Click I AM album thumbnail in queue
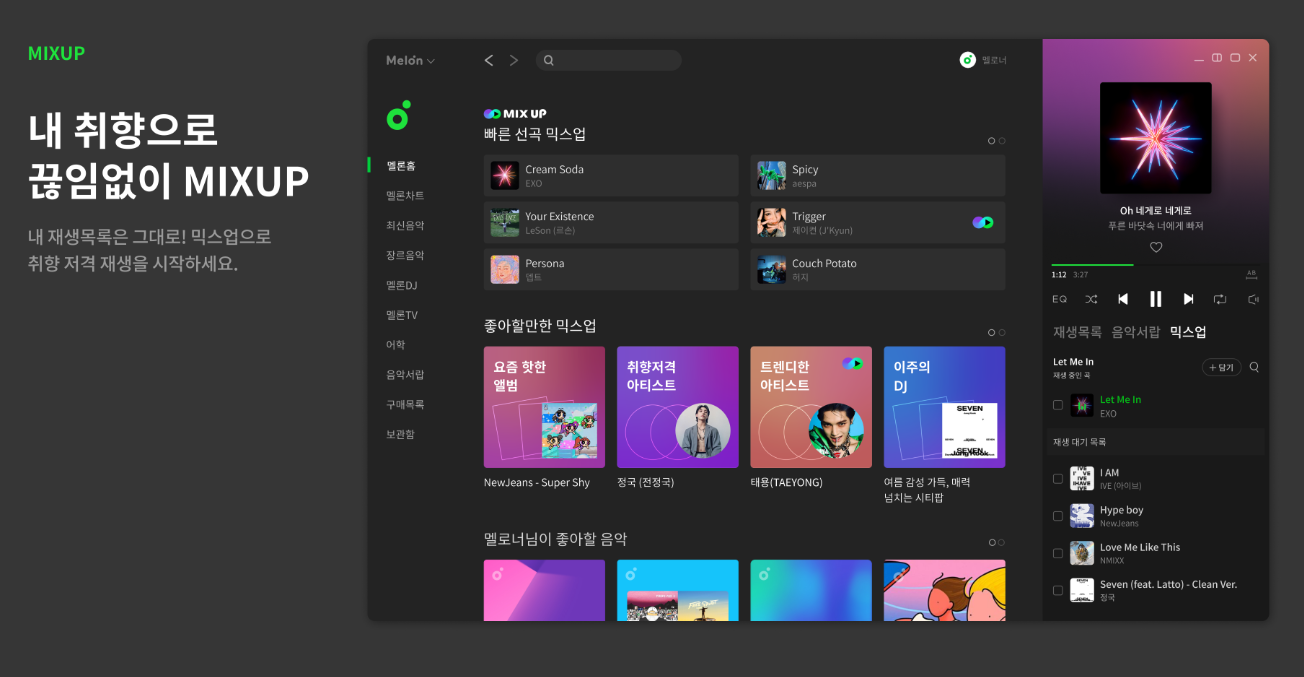Screen dimensions: 1304x677 [1082, 478]
